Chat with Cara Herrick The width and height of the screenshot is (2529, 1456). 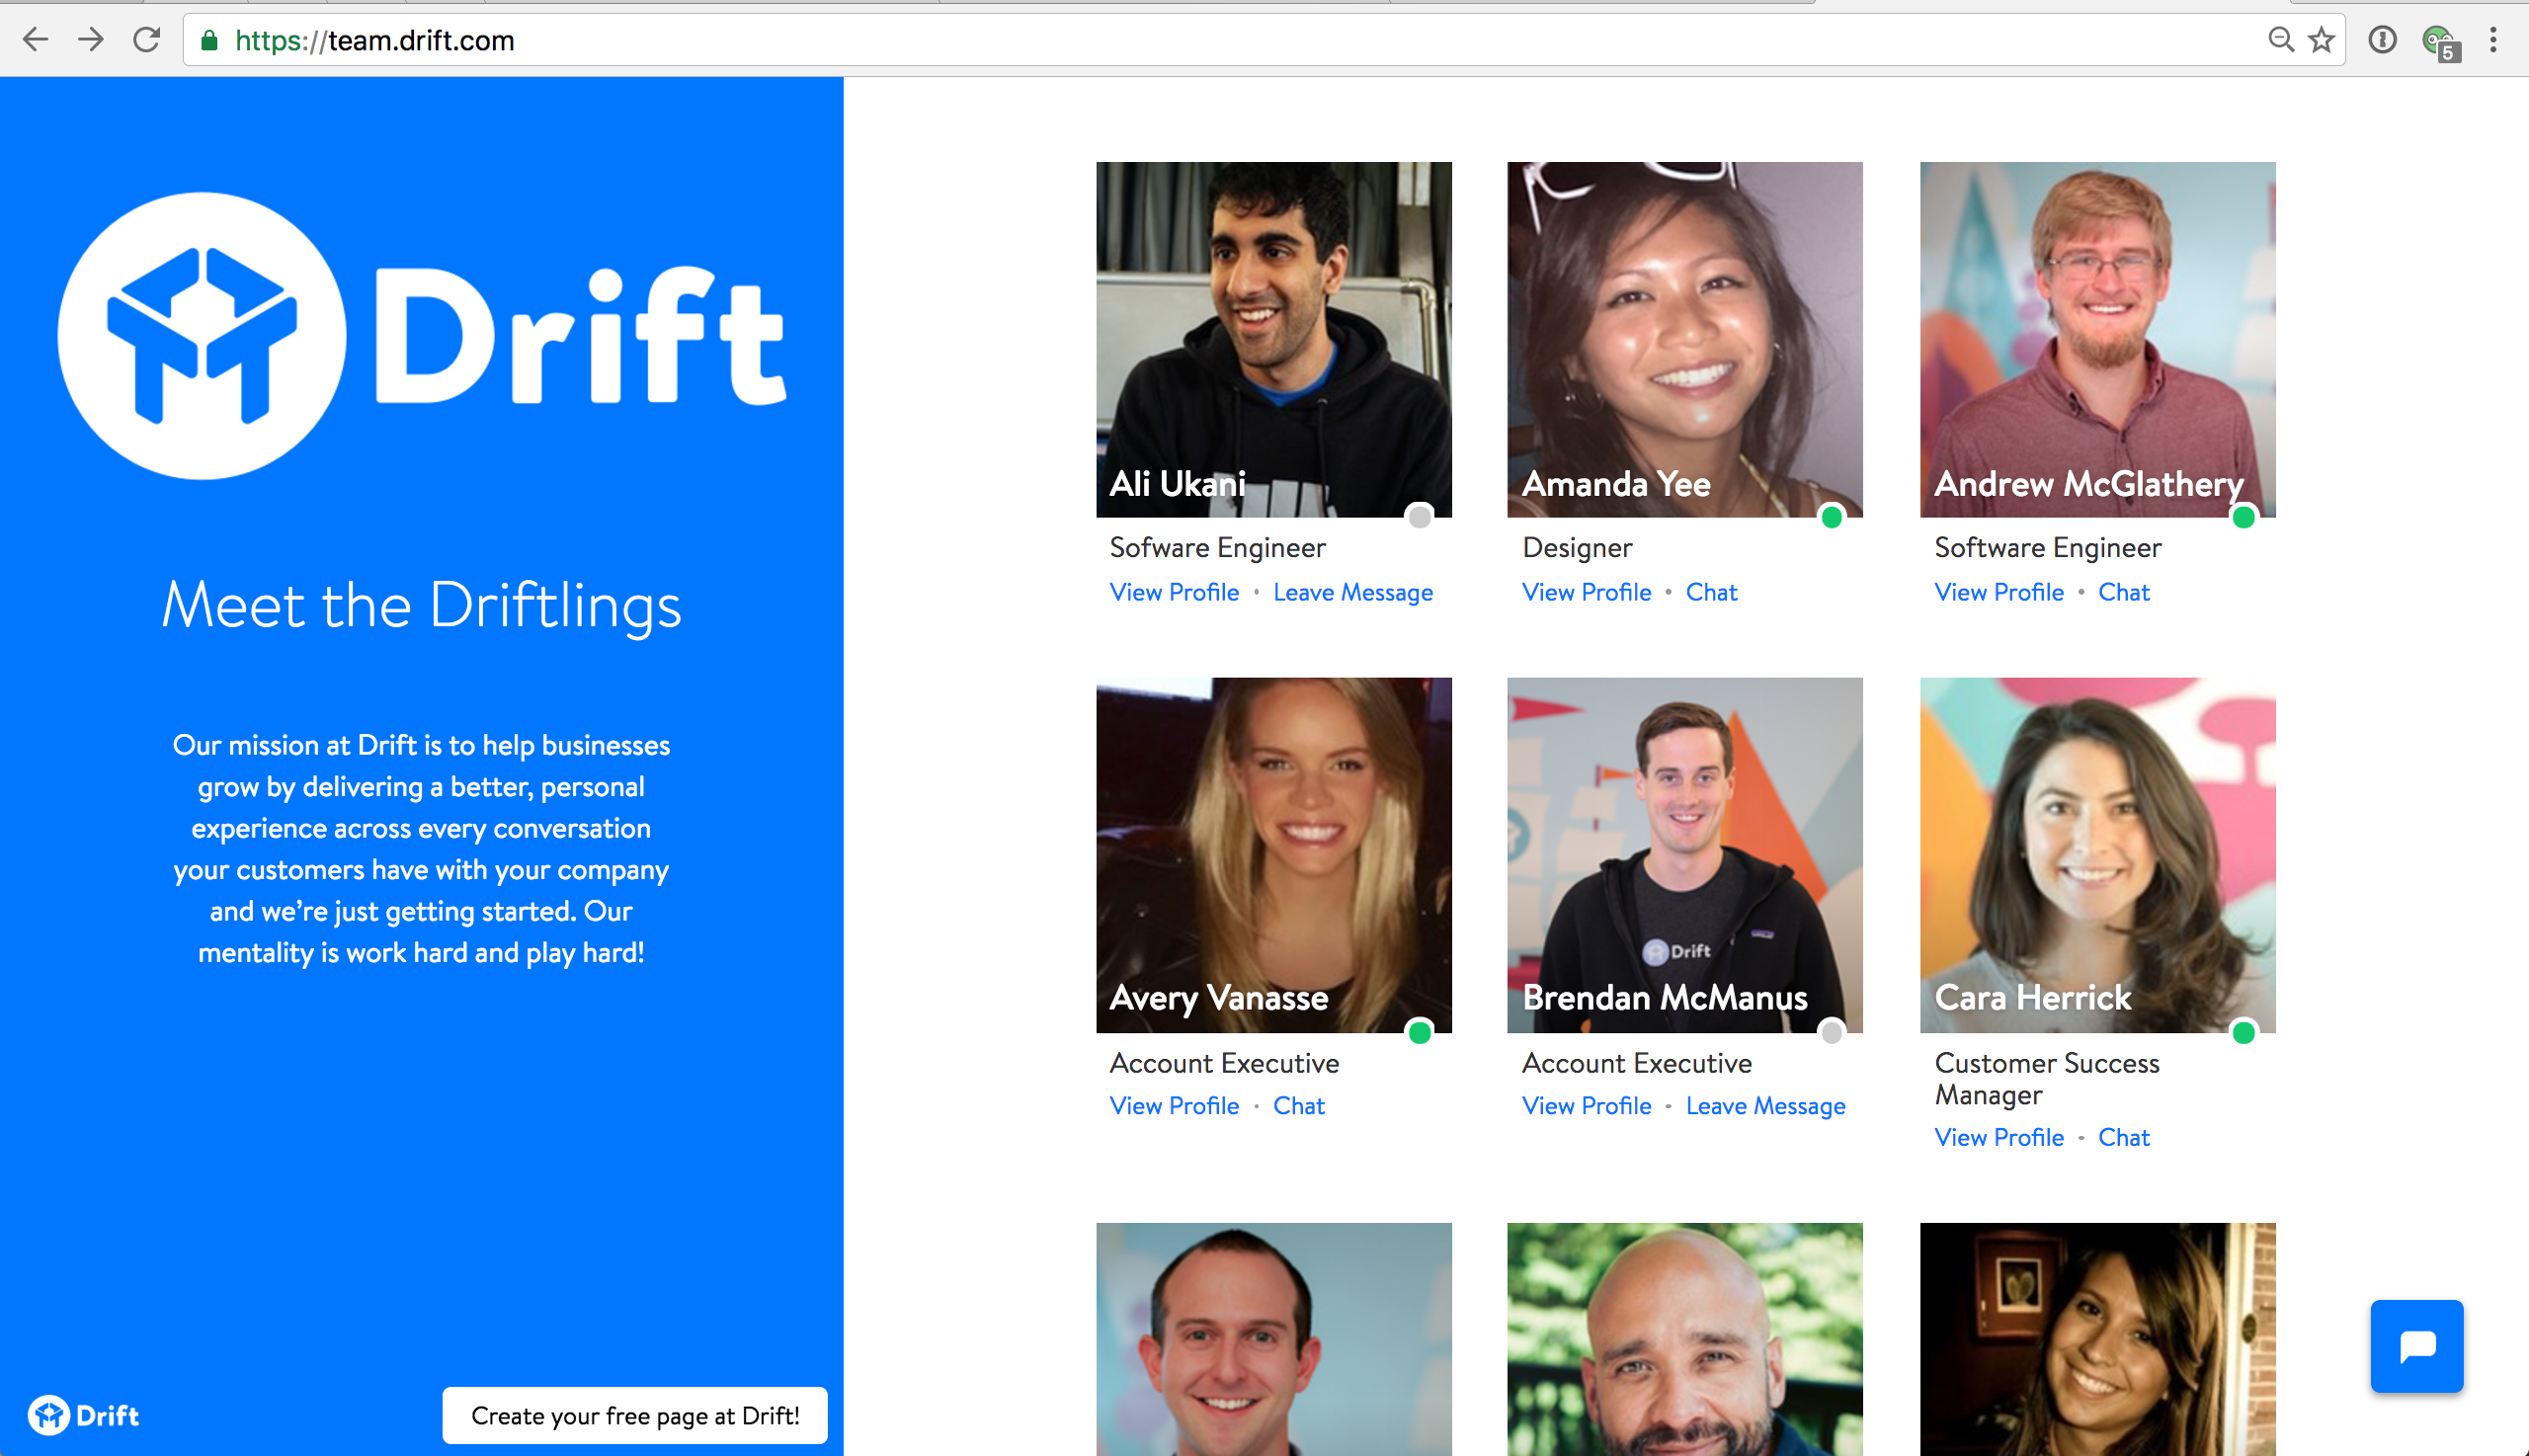click(x=2123, y=1137)
